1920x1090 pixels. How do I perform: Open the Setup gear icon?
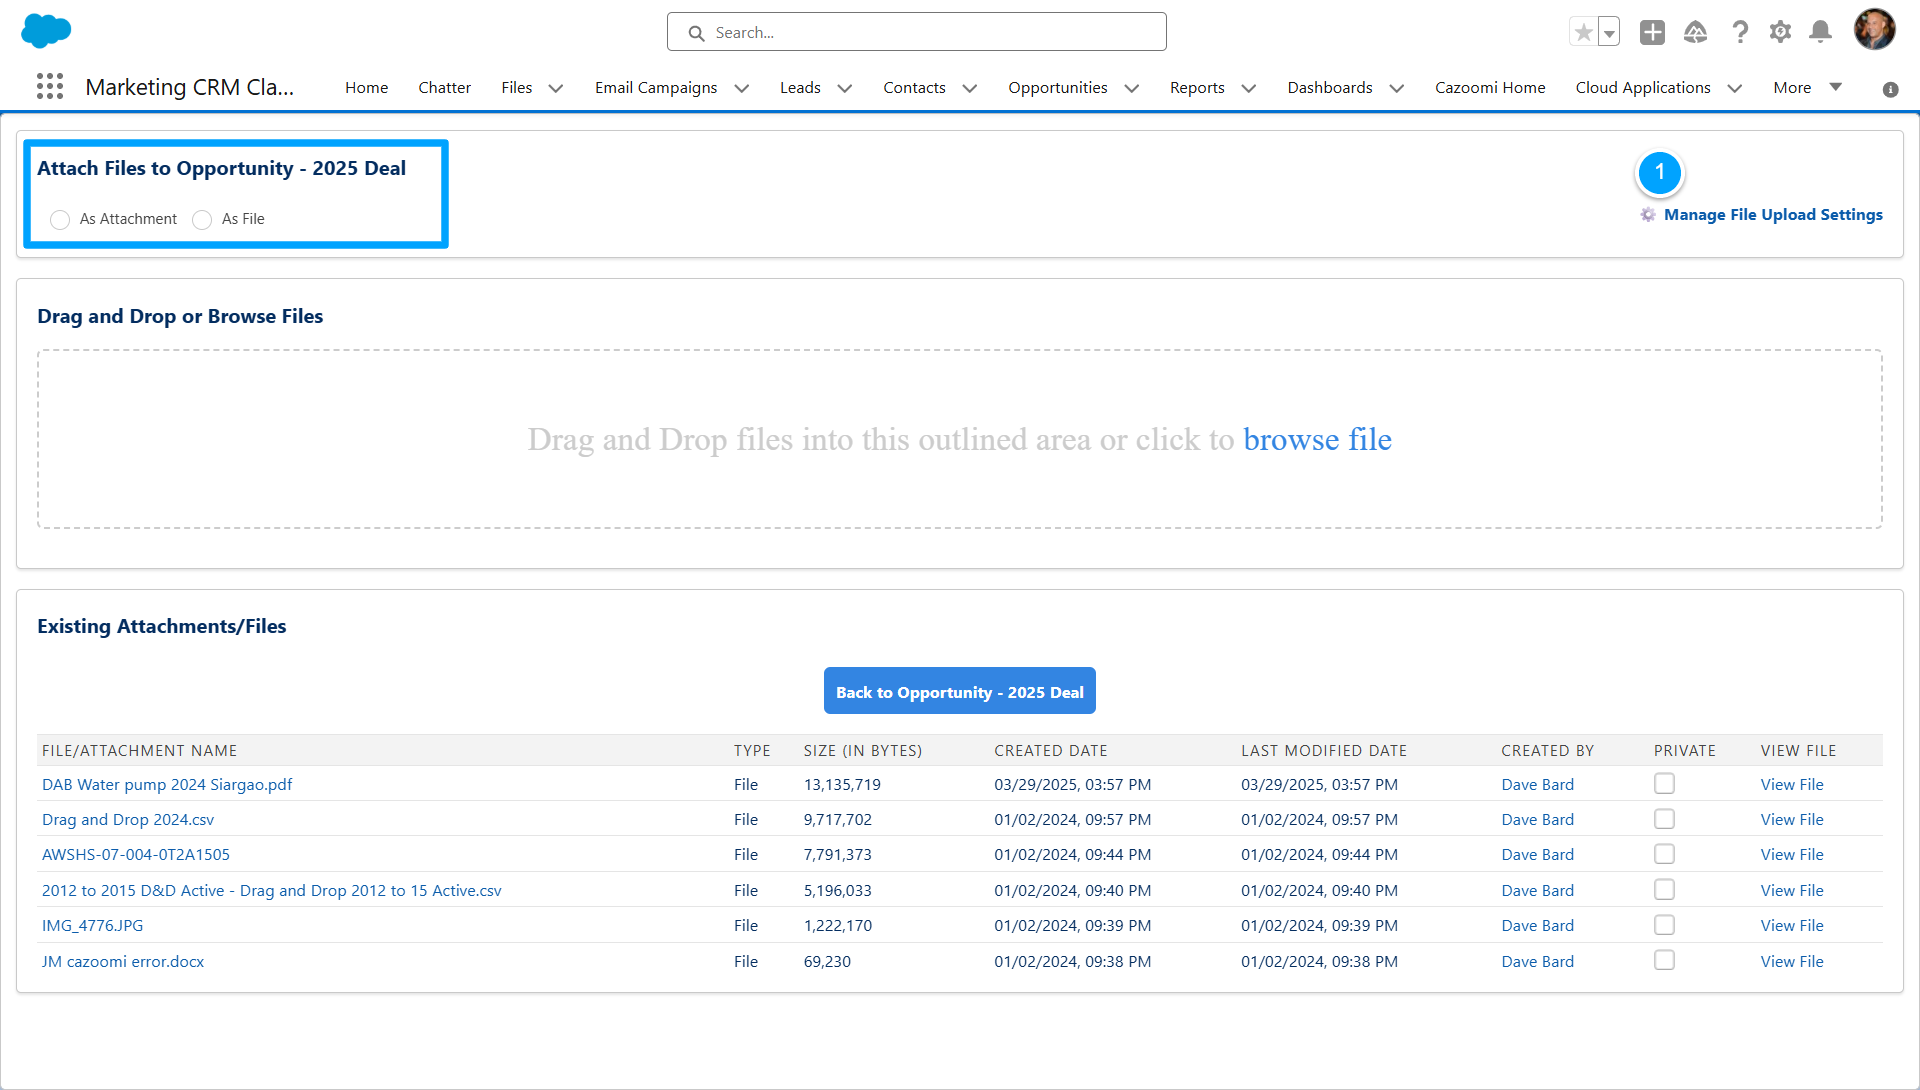pos(1780,33)
